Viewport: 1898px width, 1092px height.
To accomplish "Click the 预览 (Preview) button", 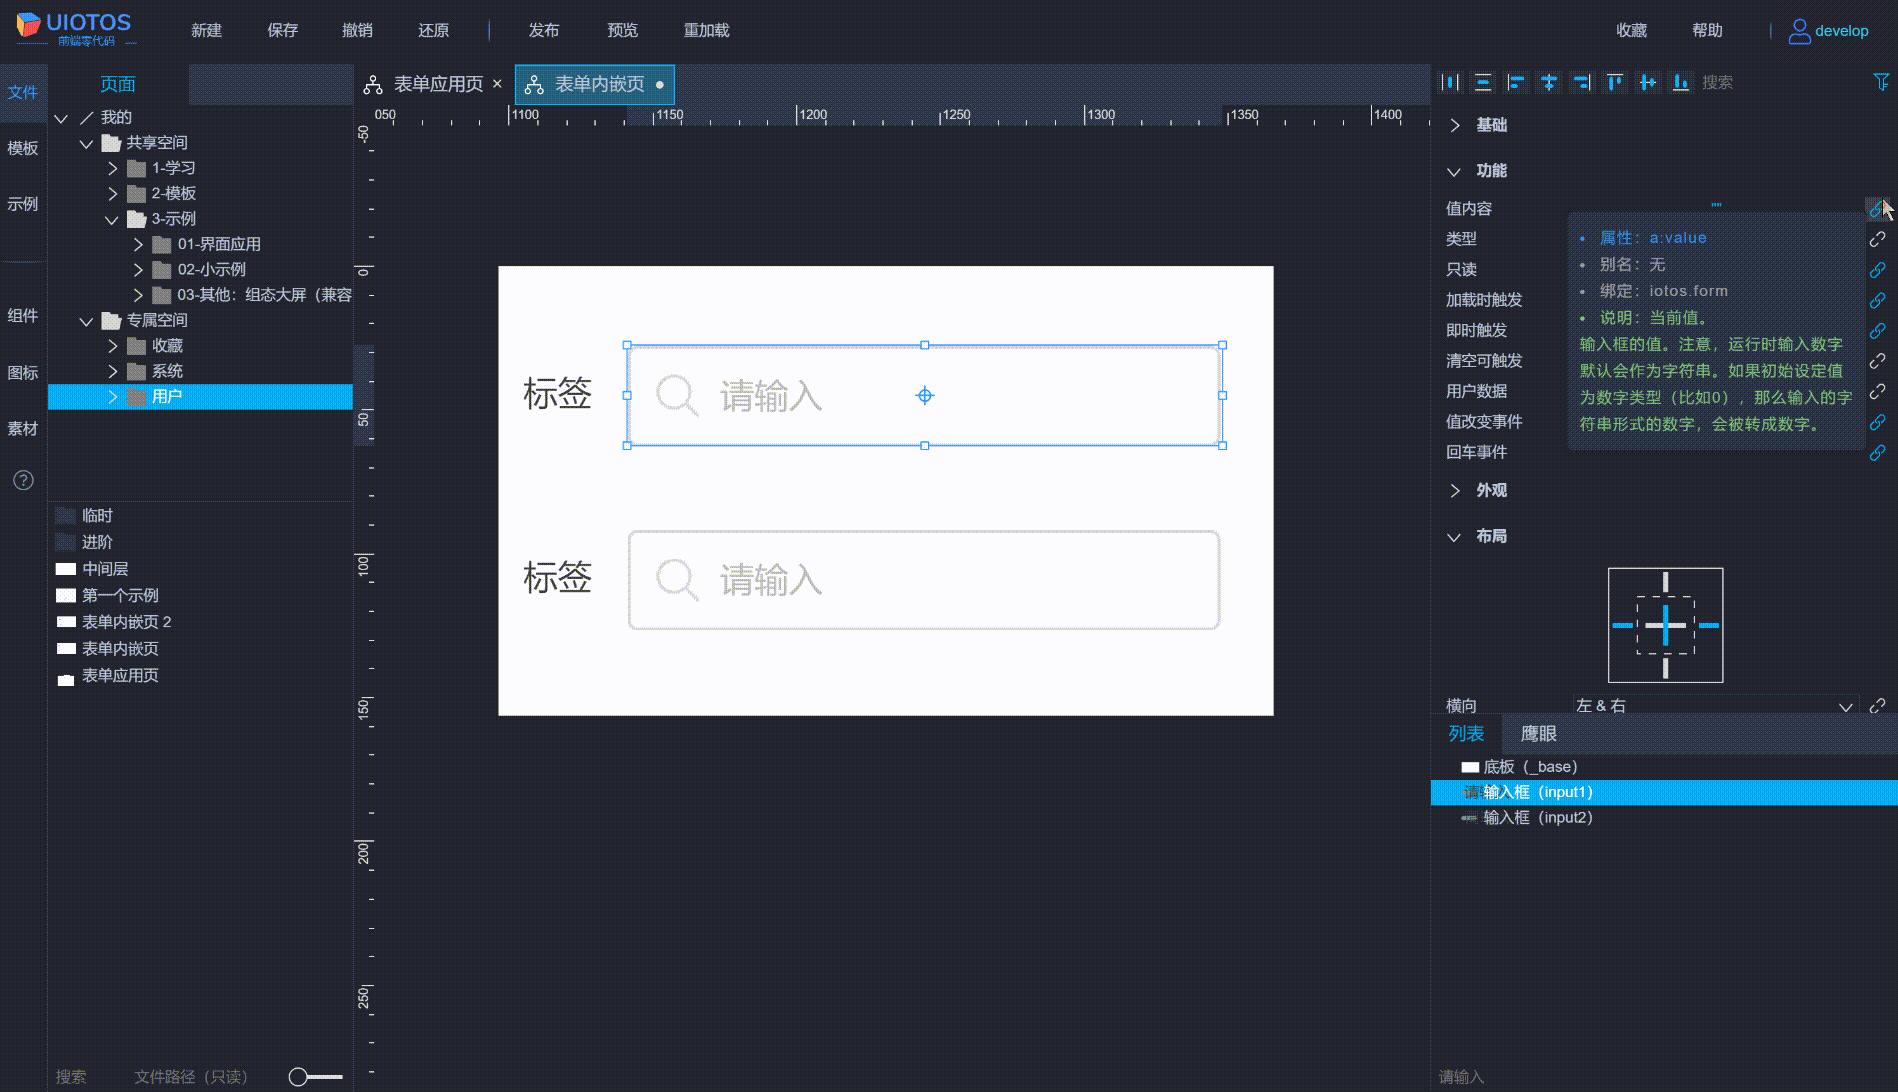I will point(622,30).
